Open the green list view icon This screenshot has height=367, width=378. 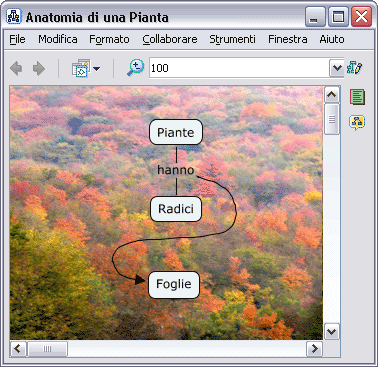357,97
